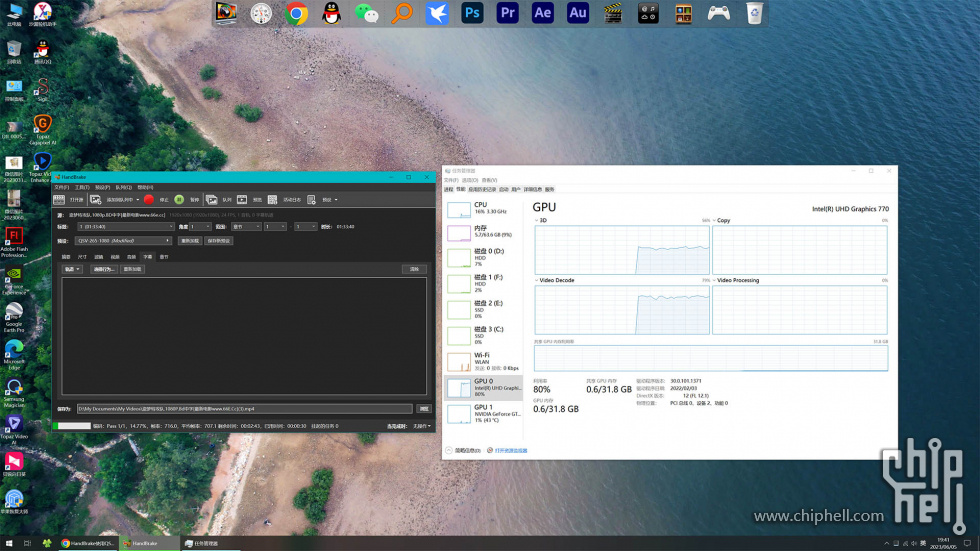The height and width of the screenshot is (551, 980).
Task: Open the QSV-265-1080 preset dropdown
Action: tap(123, 241)
